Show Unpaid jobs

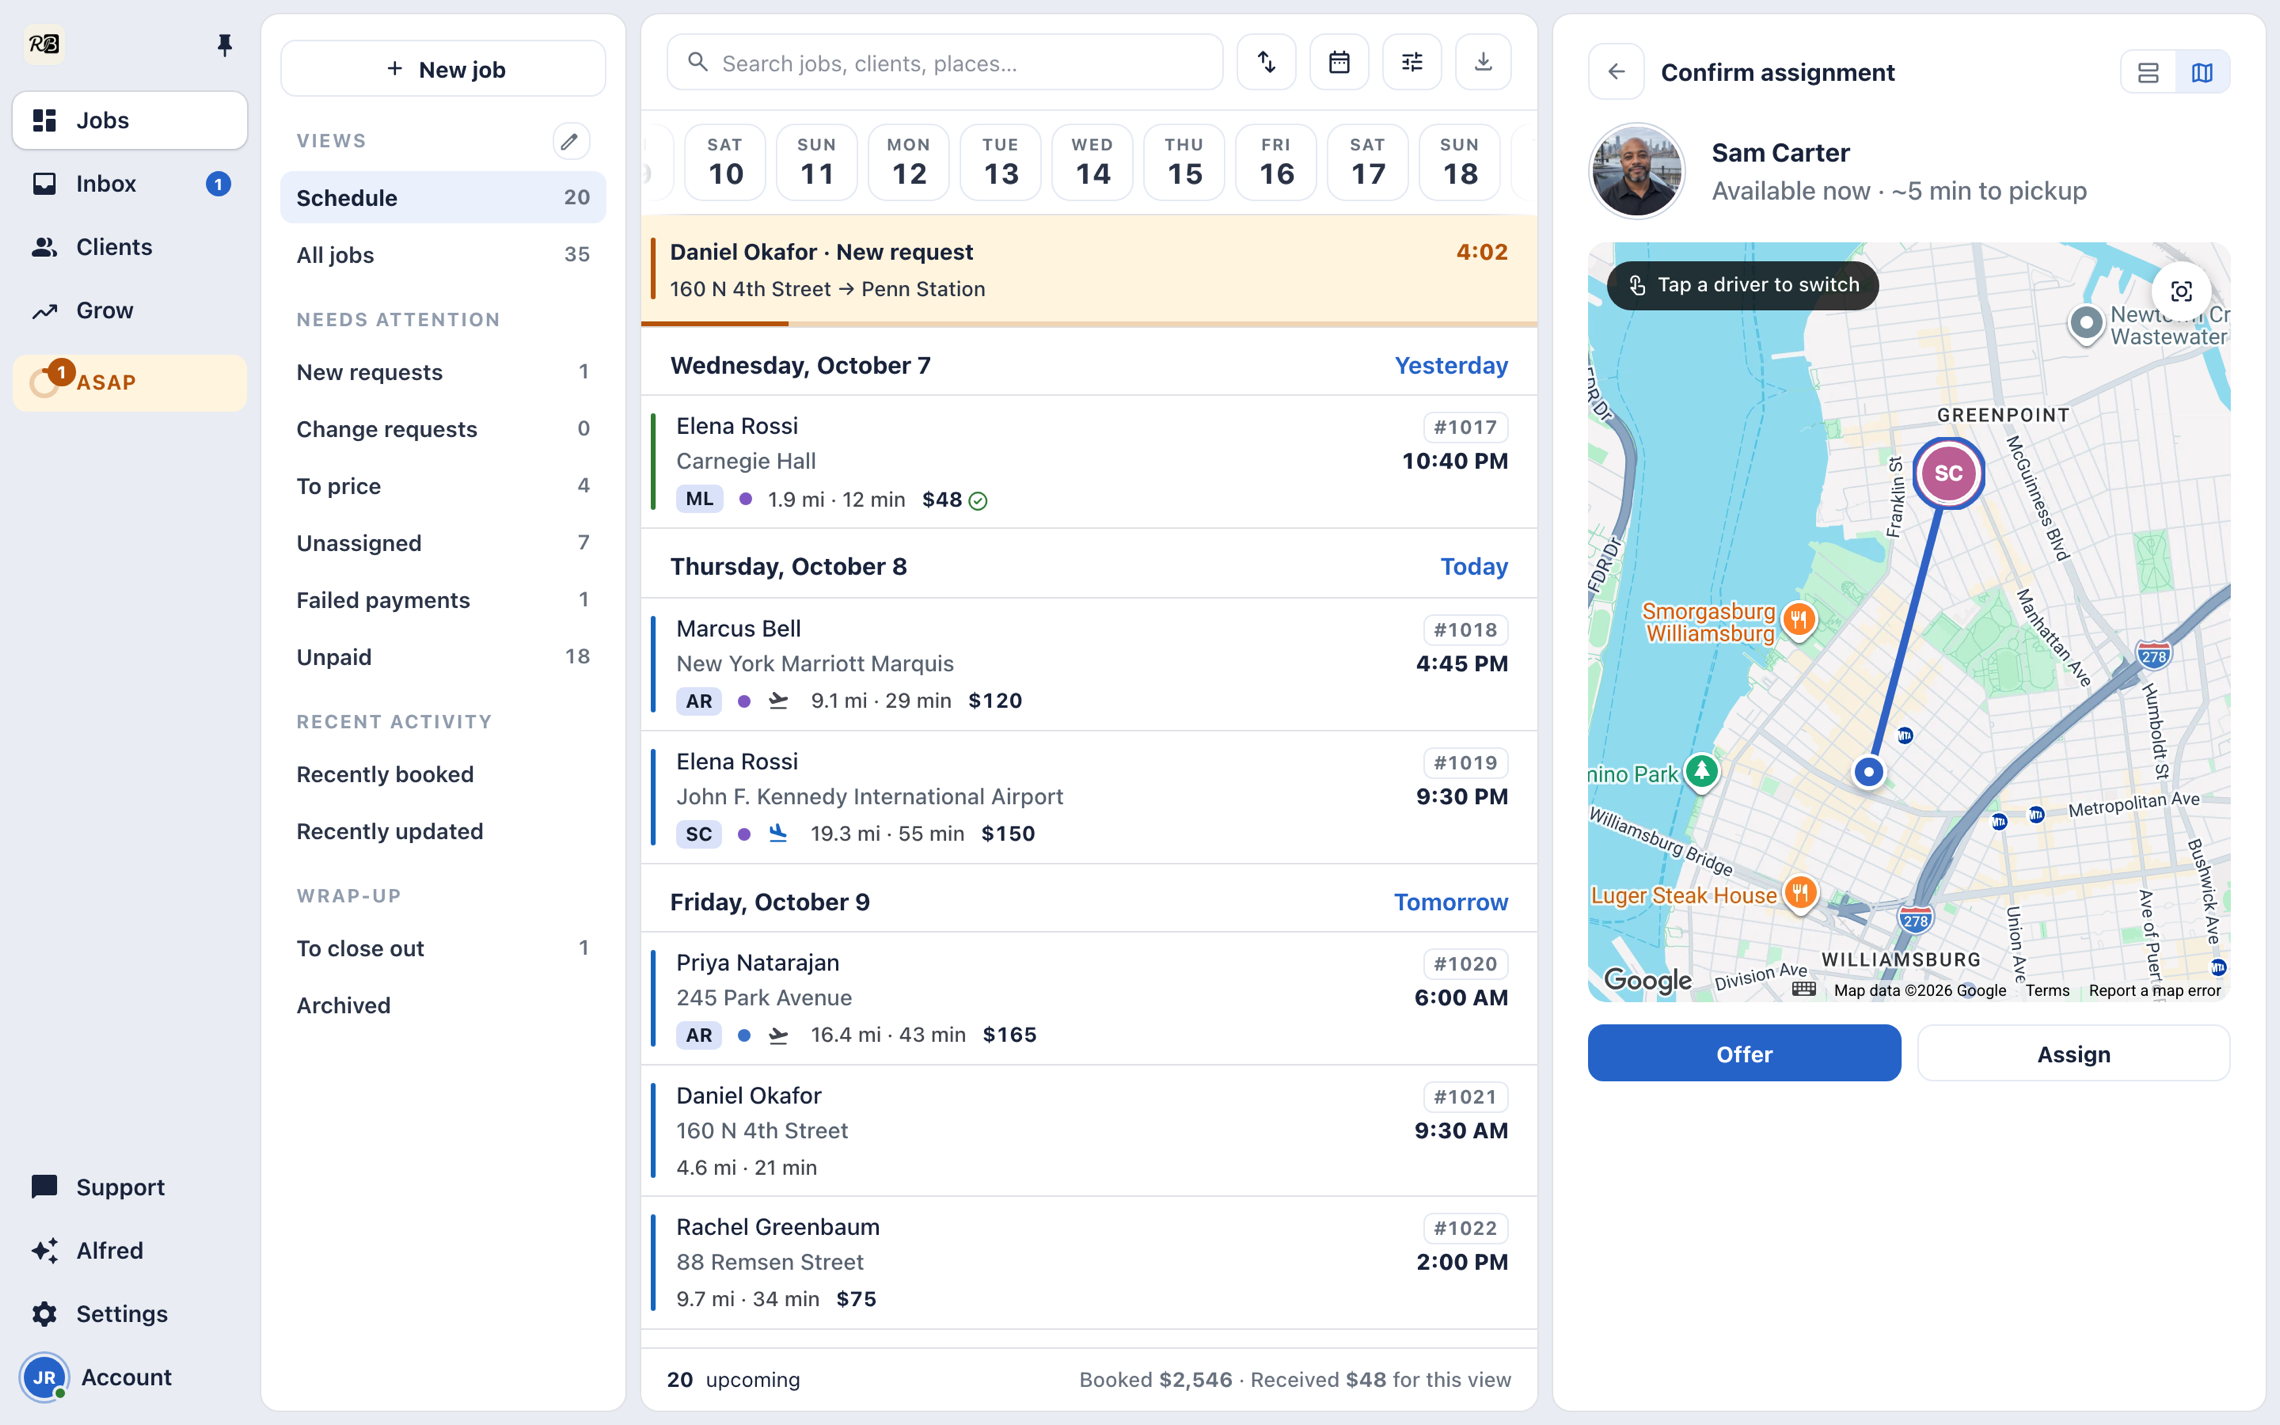(x=444, y=657)
